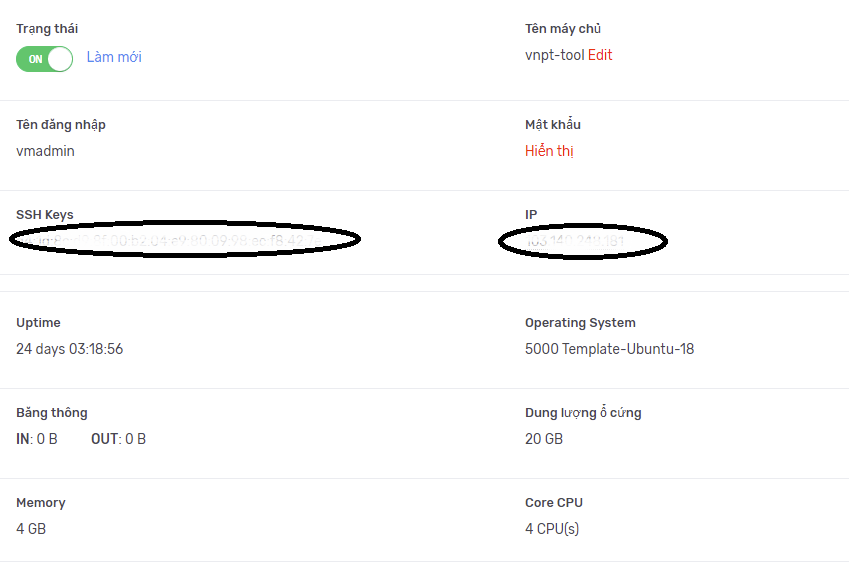This screenshot has height=572, width=849.
Task: Toggle the Trạng thái ON switch
Action: (x=44, y=58)
